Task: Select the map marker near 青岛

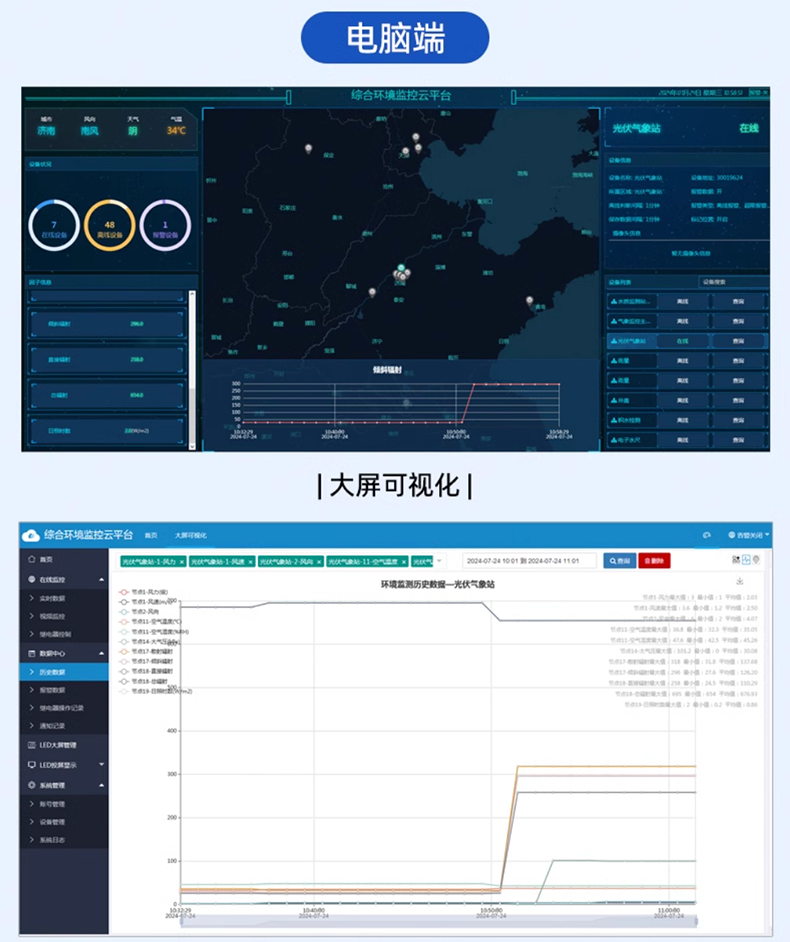Action: pyautogui.click(x=530, y=299)
